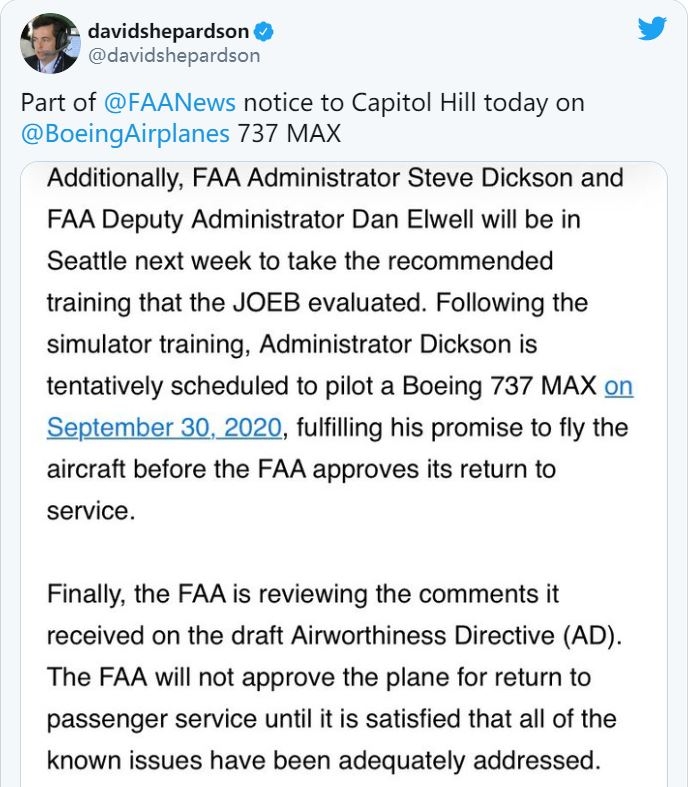This screenshot has width=689, height=787.
Task: Click the underlined word "on" before the date
Action: tap(618, 386)
